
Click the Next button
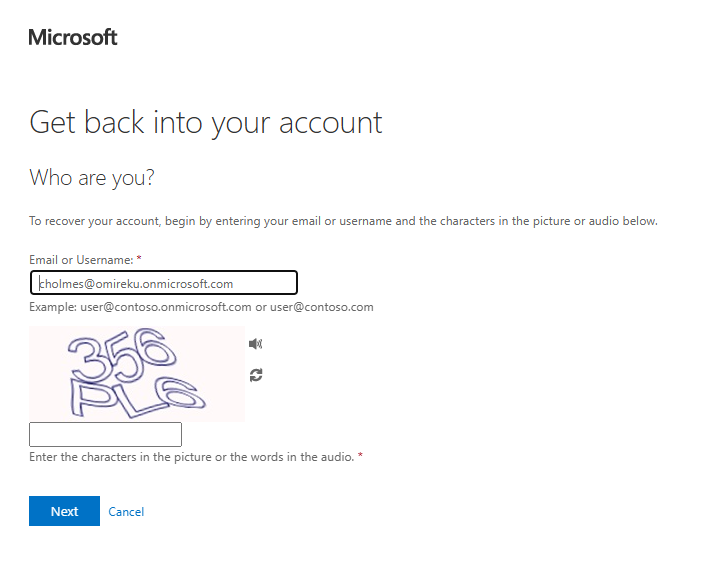(x=64, y=511)
